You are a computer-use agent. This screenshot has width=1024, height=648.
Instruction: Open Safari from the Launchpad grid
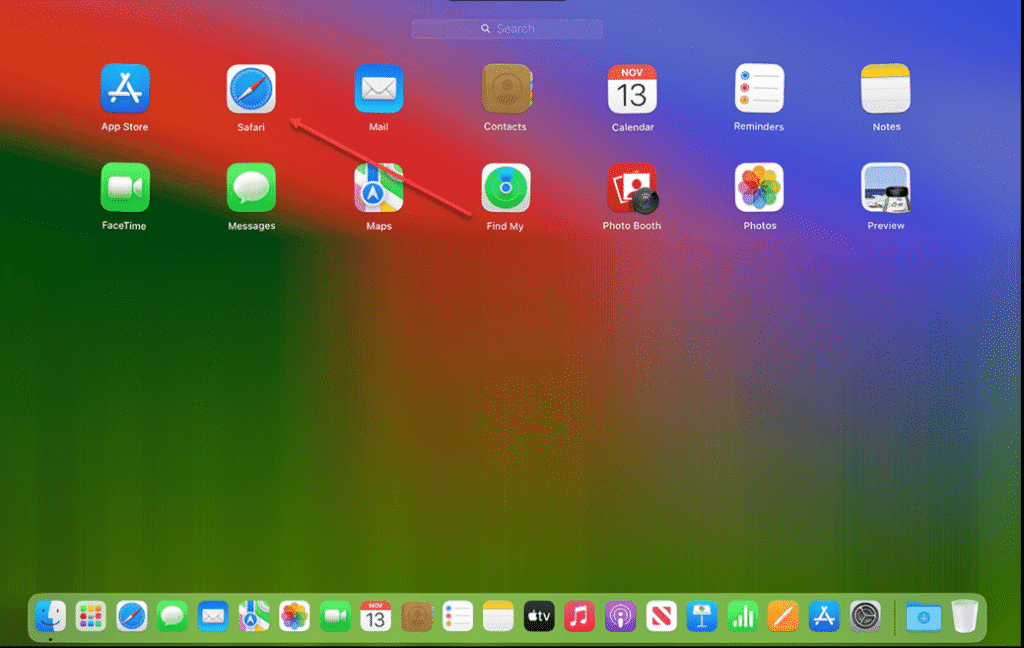(x=251, y=89)
